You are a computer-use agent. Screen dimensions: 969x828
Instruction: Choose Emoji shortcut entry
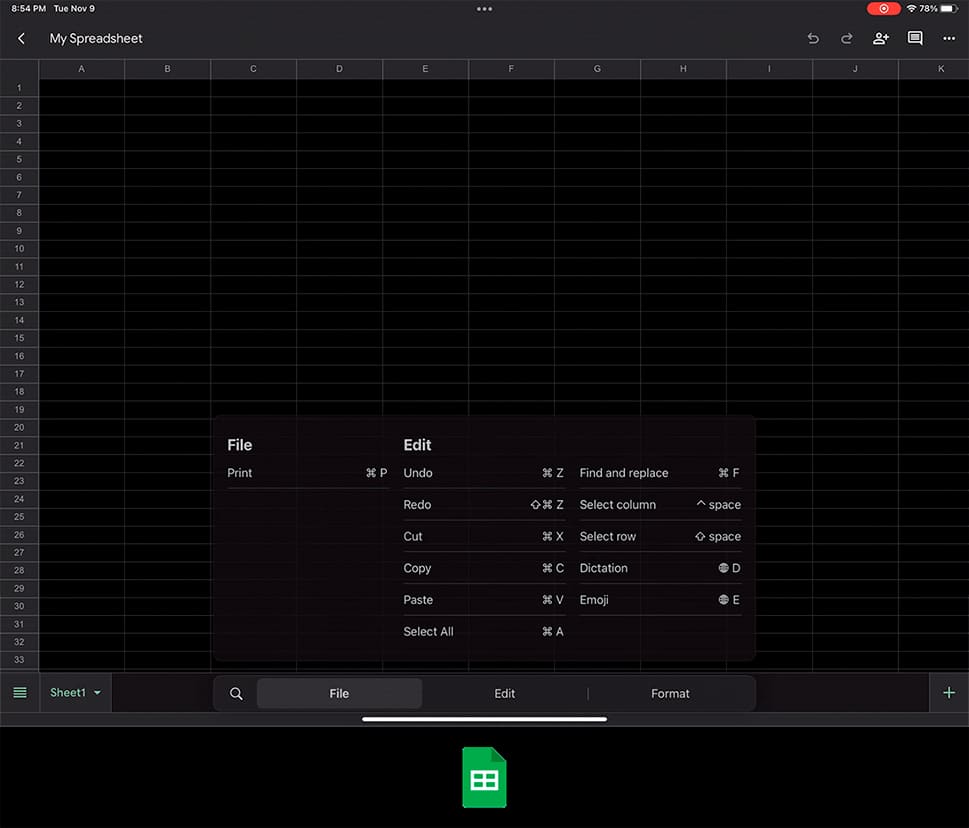[x=660, y=600]
